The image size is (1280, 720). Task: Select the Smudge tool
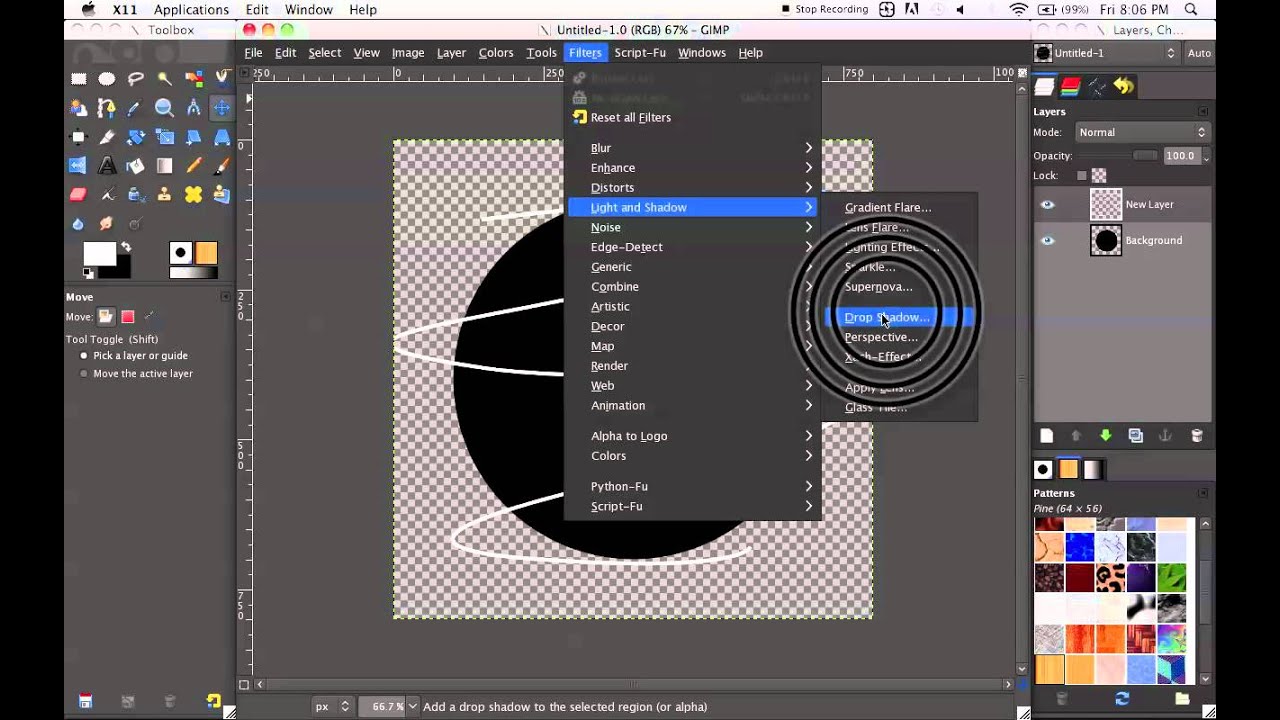pyautogui.click(x=107, y=224)
